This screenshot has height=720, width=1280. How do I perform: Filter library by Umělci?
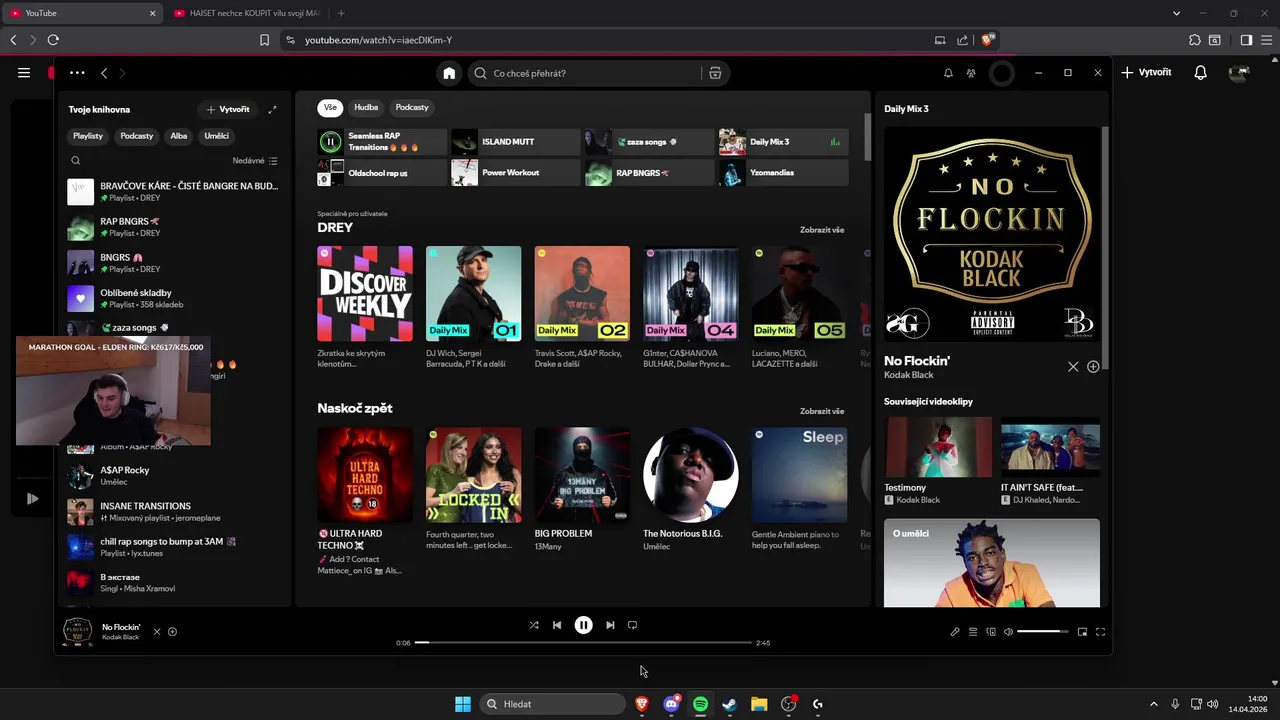(x=217, y=136)
